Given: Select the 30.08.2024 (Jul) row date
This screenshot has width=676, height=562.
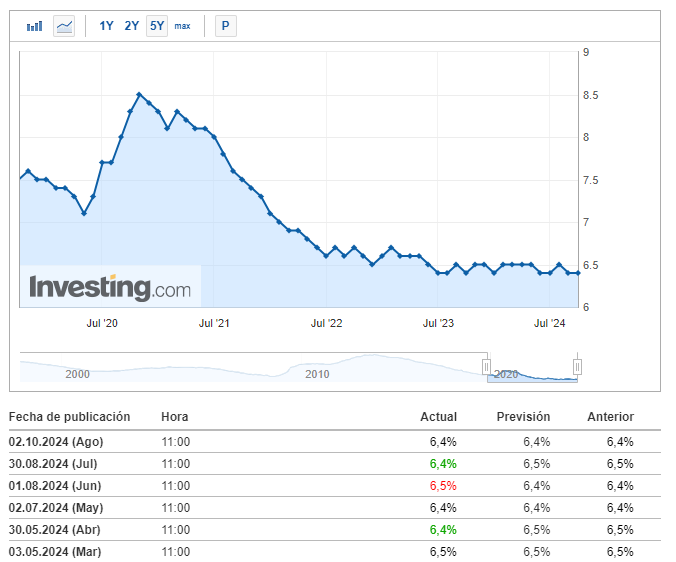Looking at the screenshot, I should 53,464.
